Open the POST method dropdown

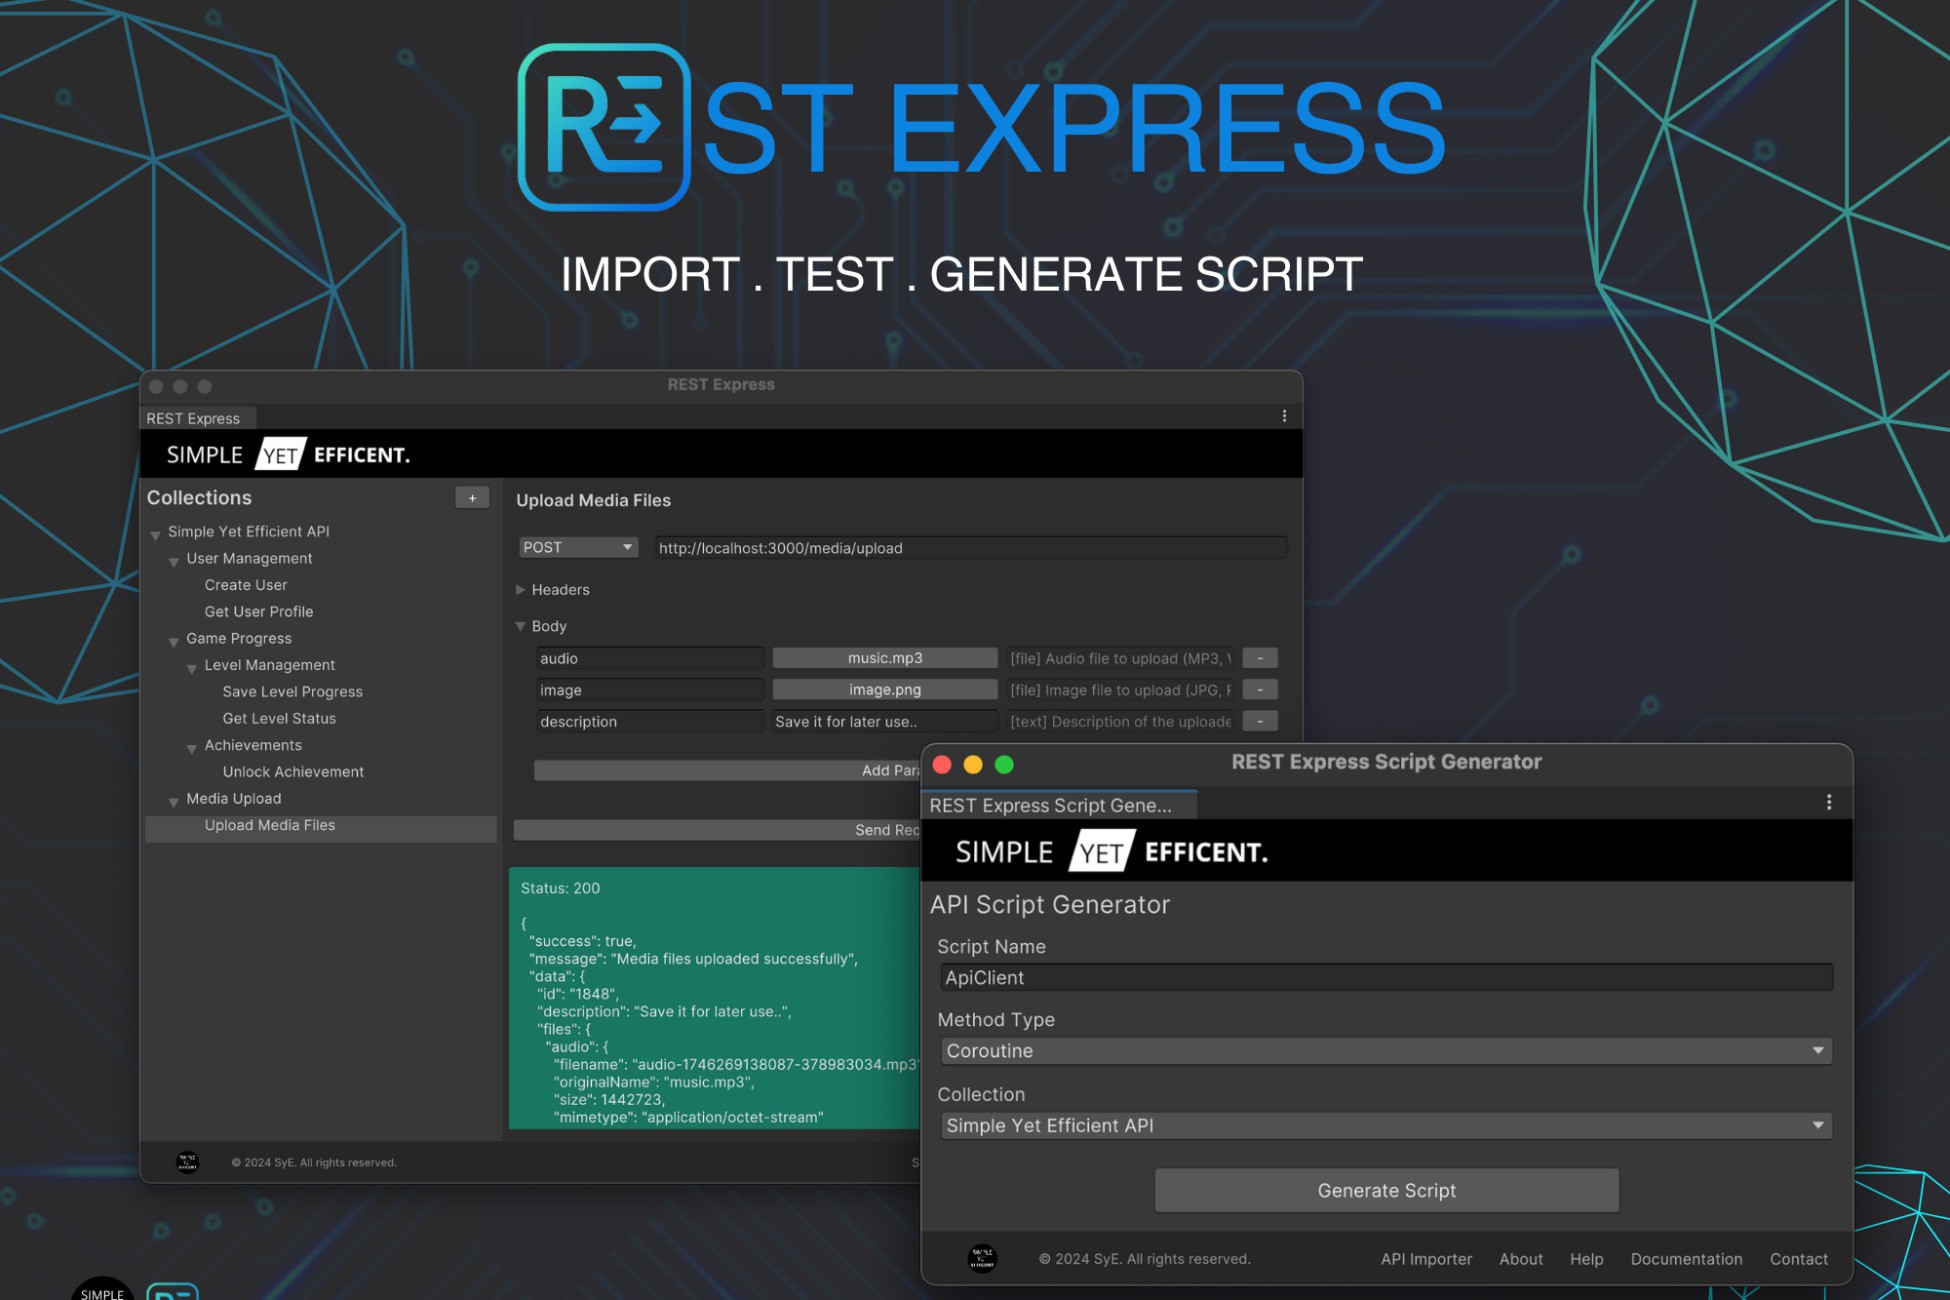click(578, 547)
